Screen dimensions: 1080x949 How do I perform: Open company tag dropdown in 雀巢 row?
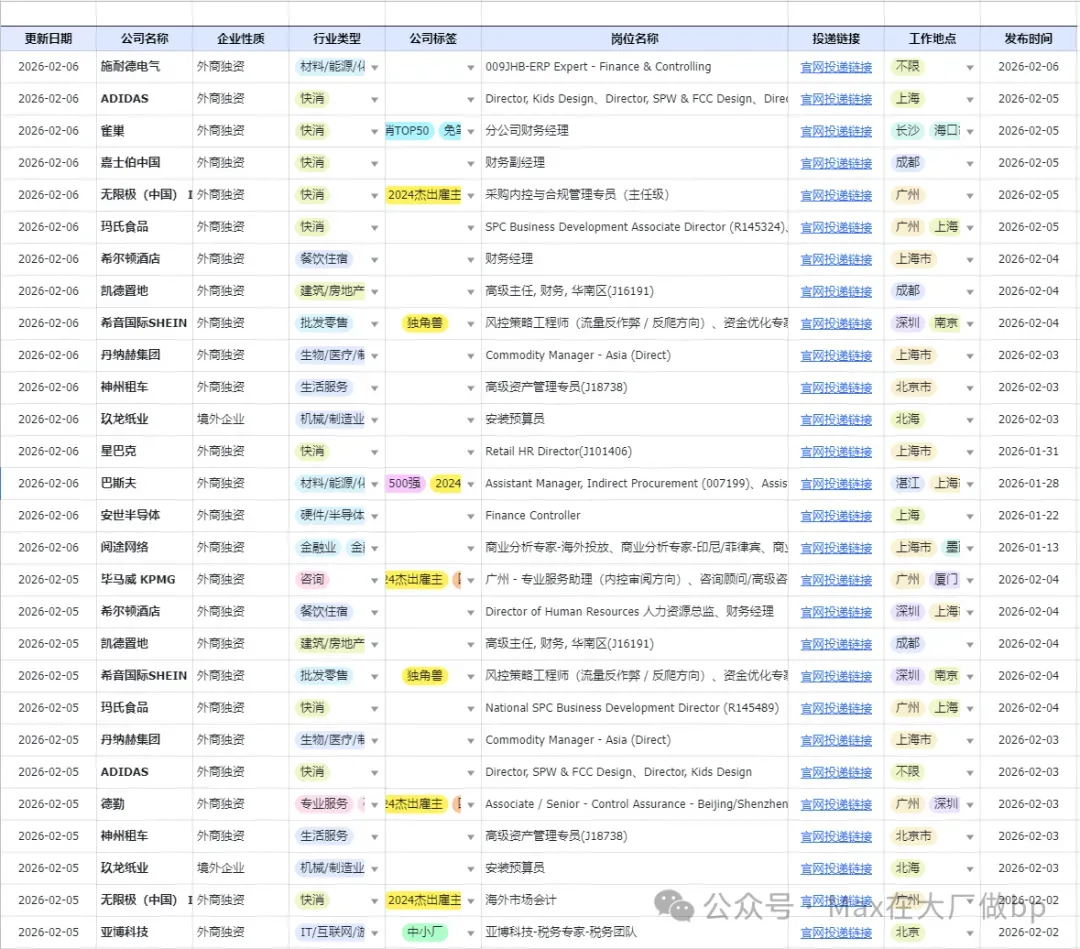tap(470, 132)
